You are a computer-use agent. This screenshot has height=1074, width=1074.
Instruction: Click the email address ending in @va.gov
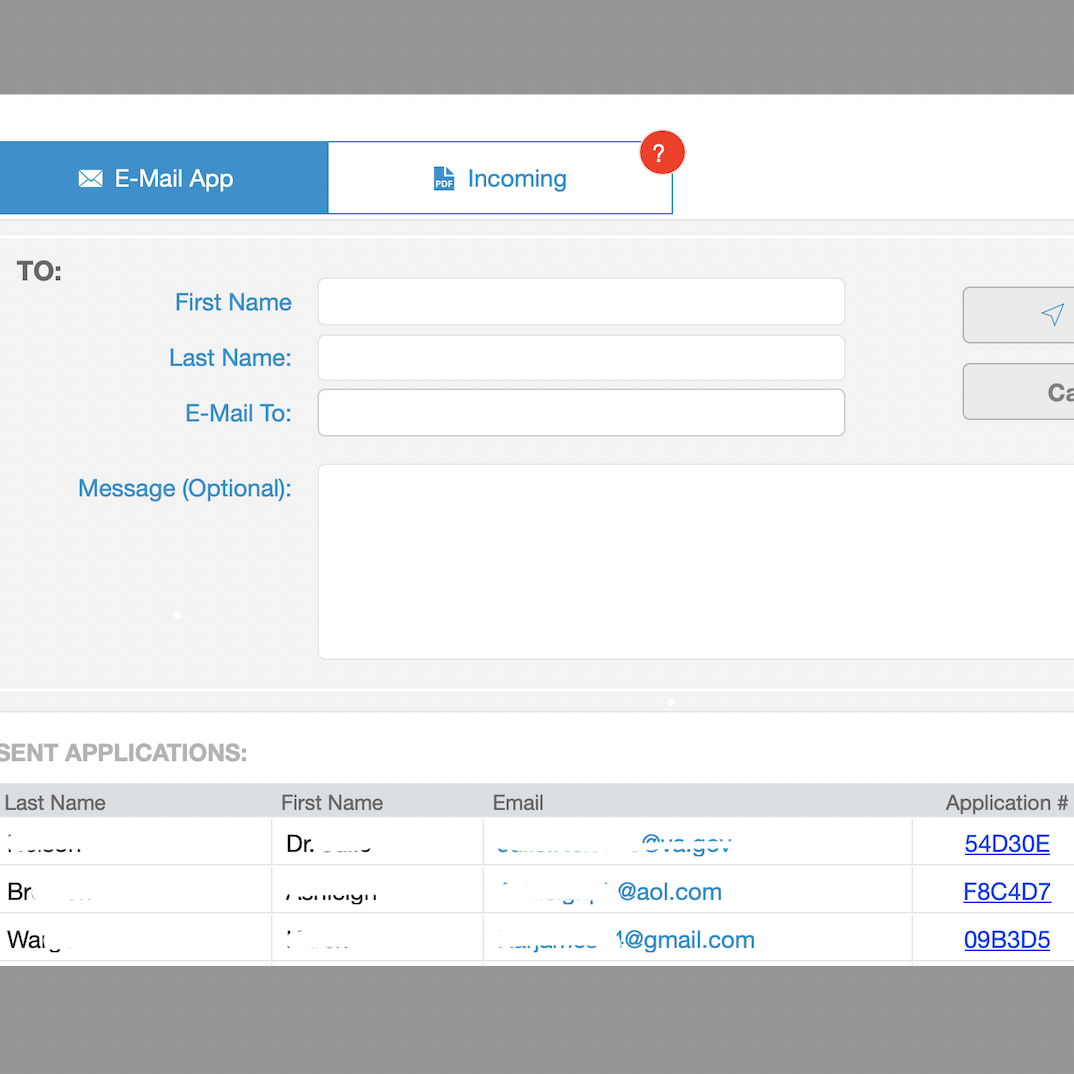coord(614,844)
